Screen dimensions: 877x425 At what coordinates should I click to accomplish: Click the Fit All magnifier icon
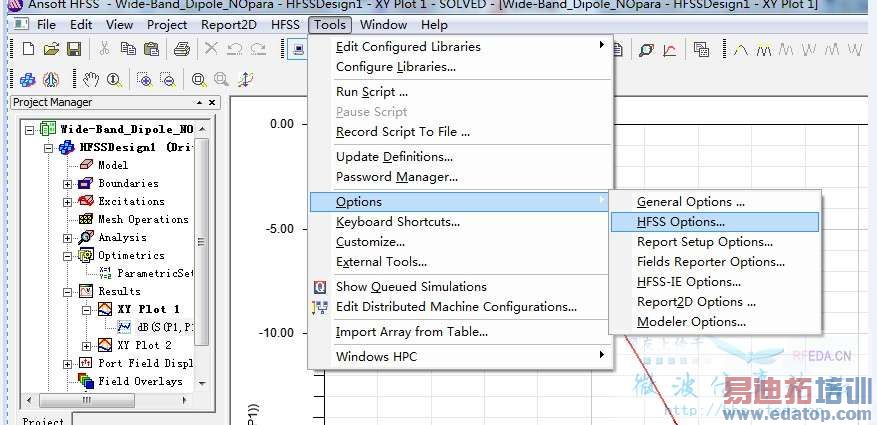199,80
